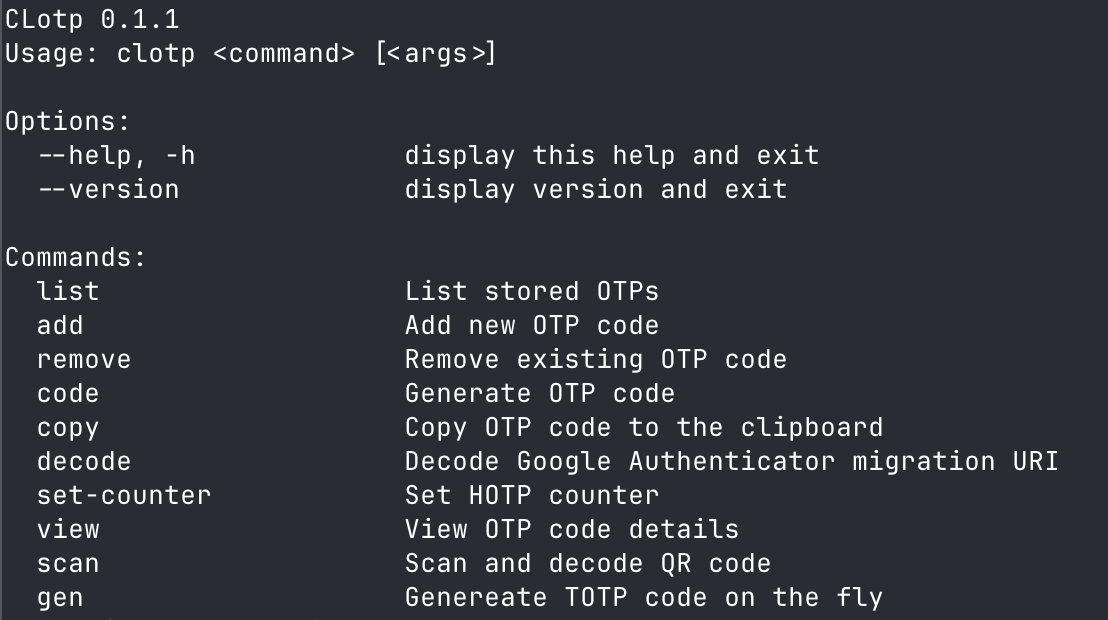This screenshot has width=1108, height=620.
Task: Click the 'list' command name
Action: tap(68, 291)
